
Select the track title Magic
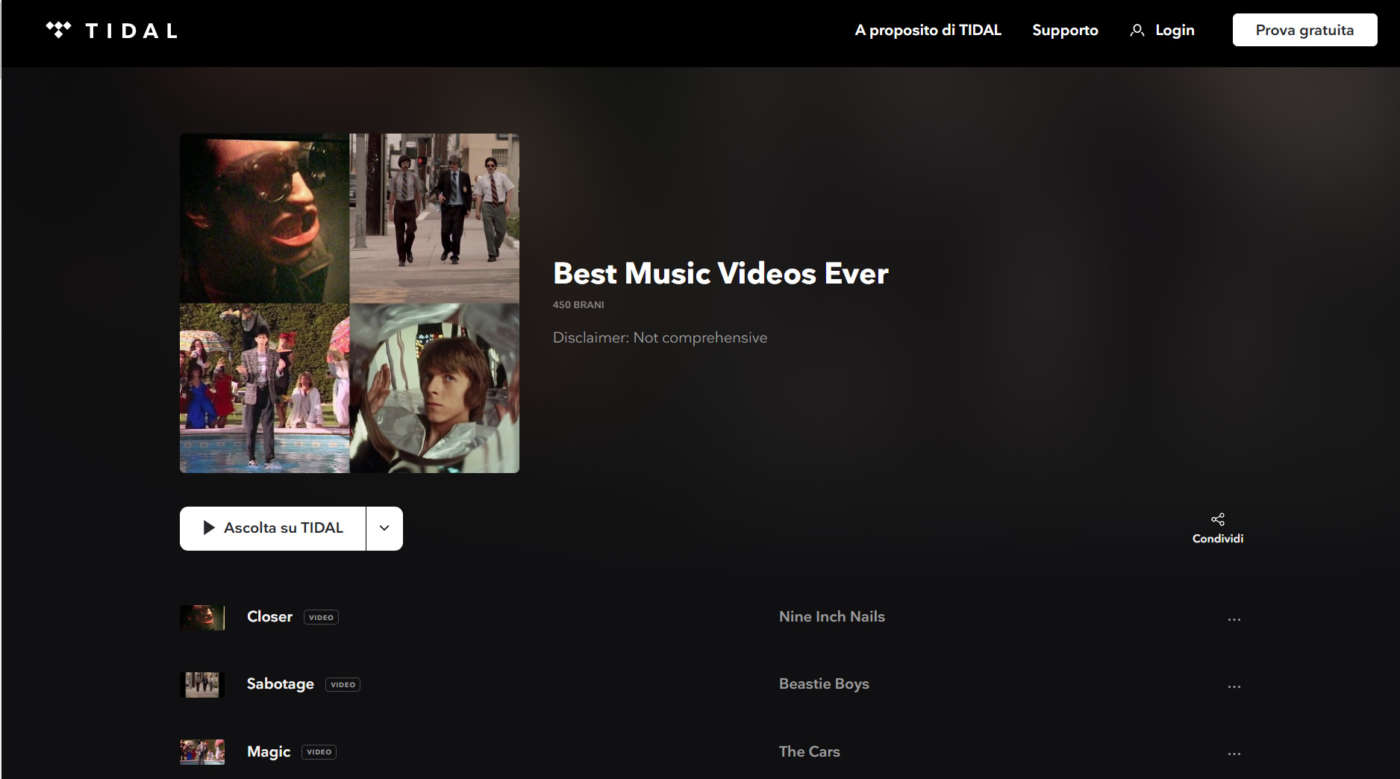click(269, 752)
